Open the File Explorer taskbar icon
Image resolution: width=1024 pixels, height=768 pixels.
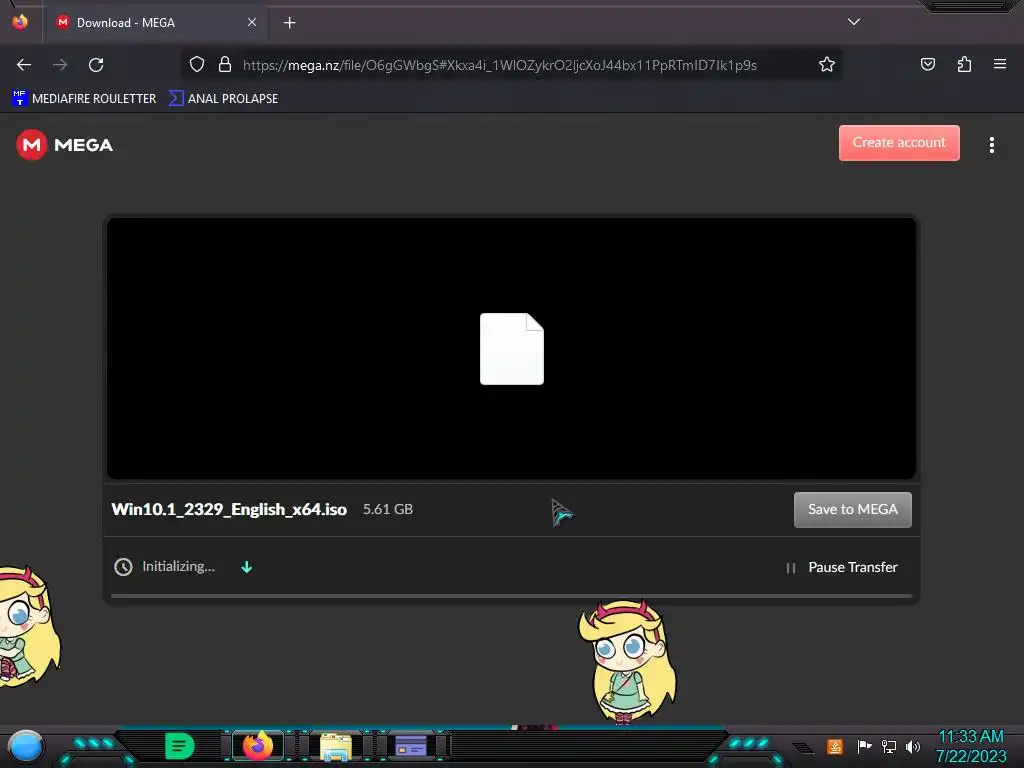(x=336, y=747)
